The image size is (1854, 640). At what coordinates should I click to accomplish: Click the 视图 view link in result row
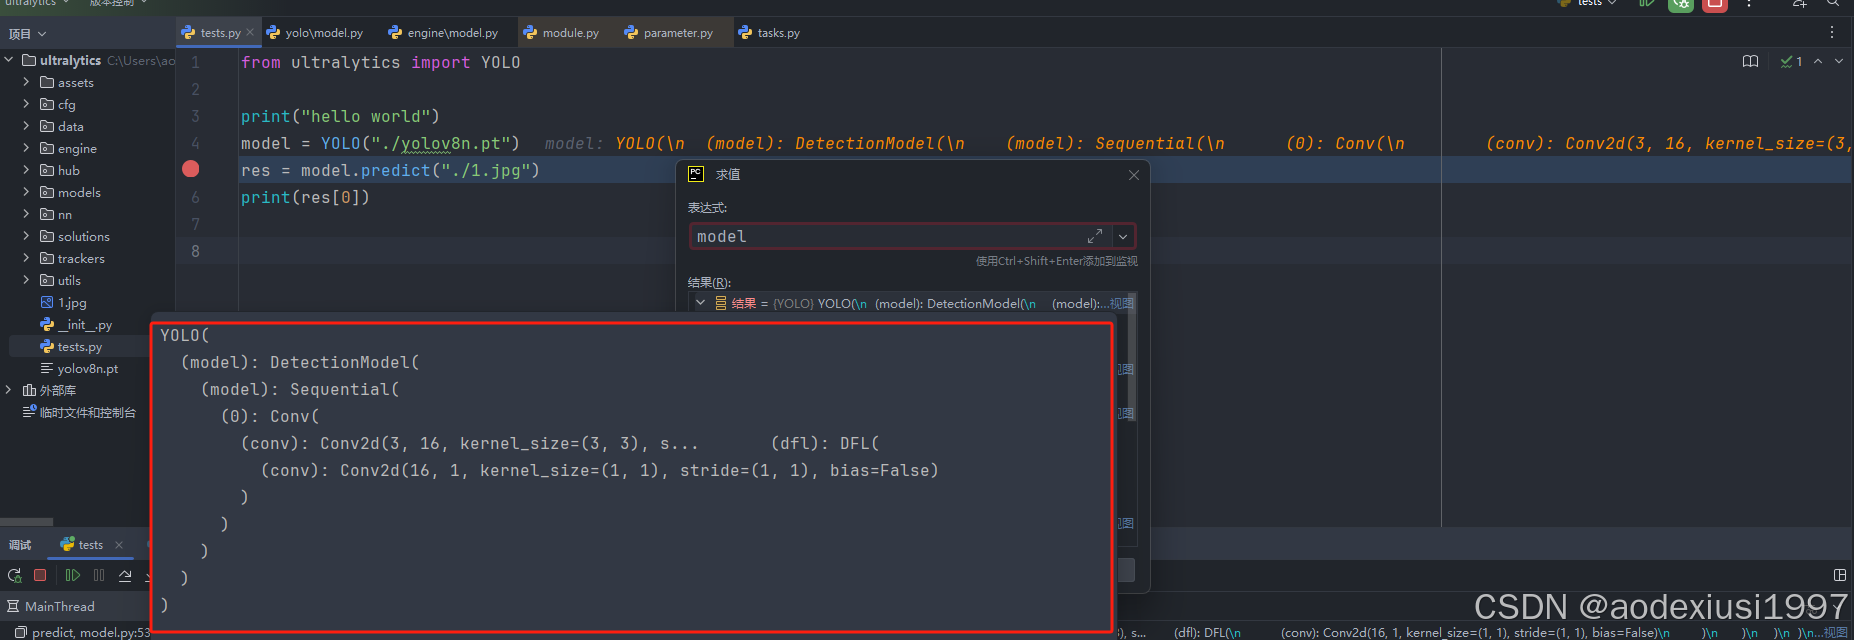click(x=1122, y=303)
